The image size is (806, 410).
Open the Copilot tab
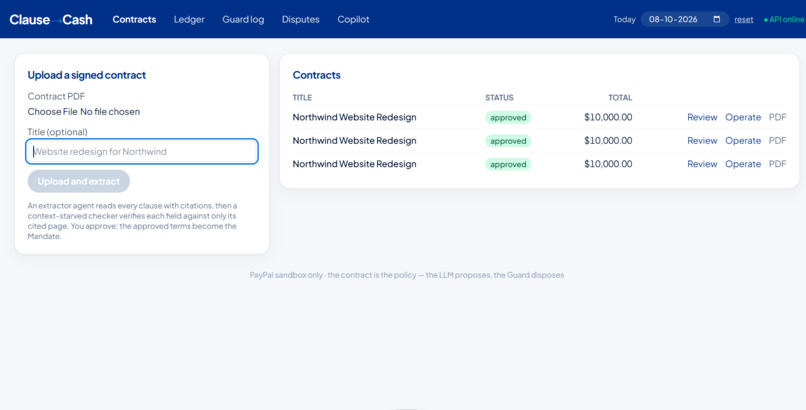click(353, 20)
